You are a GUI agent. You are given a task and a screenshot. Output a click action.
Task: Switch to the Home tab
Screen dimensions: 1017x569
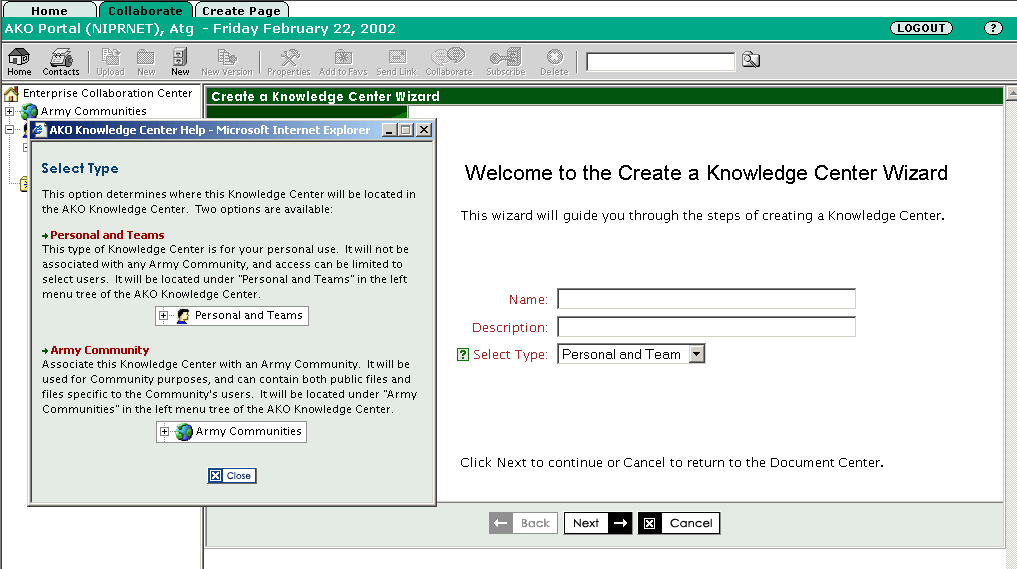(49, 11)
